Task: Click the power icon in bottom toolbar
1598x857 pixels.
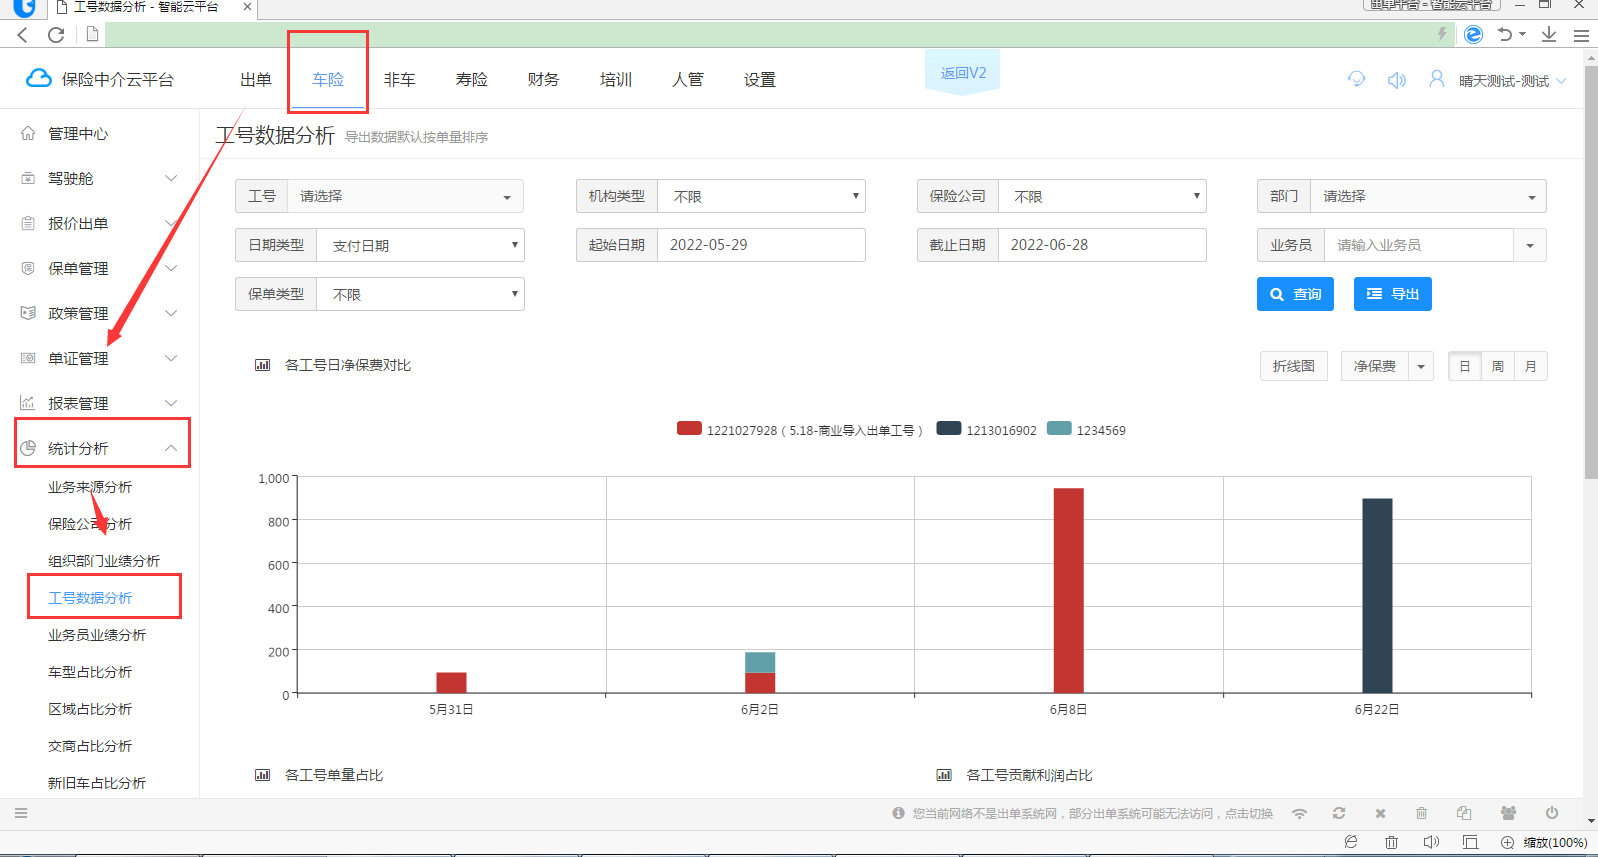Action: tap(1552, 813)
